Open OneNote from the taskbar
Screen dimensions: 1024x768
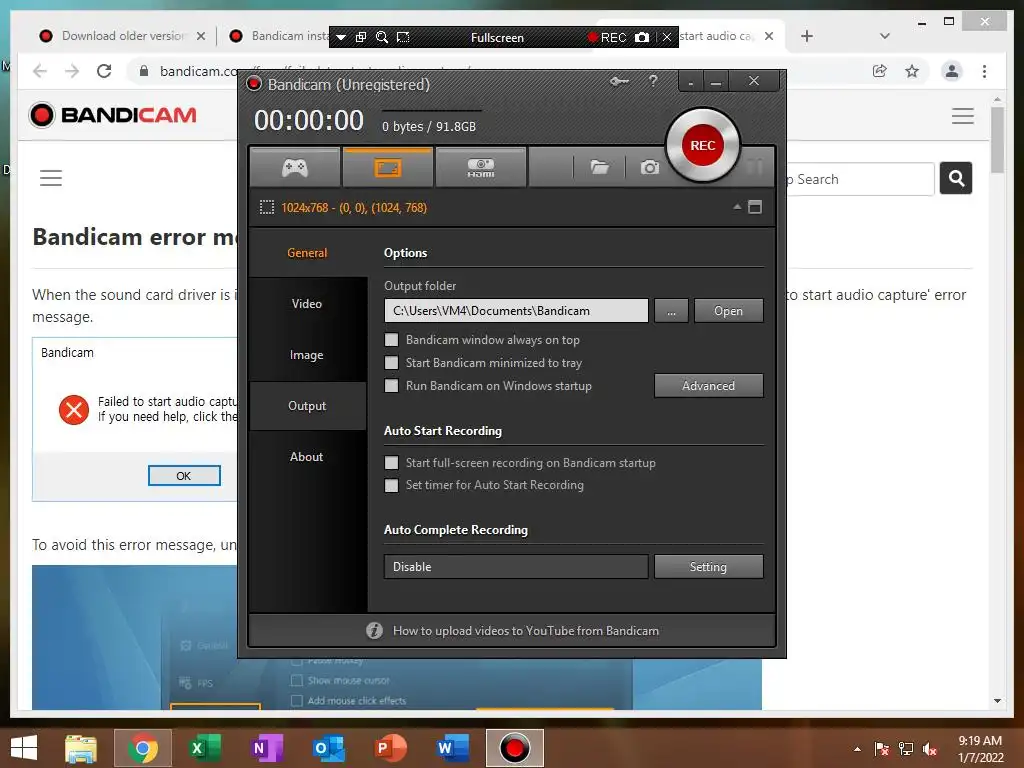click(x=266, y=748)
